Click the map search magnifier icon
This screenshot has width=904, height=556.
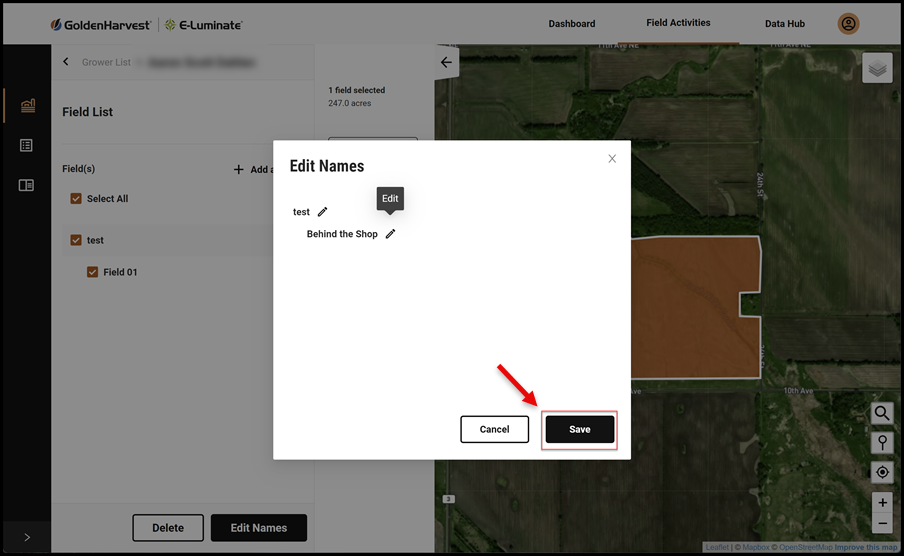click(882, 413)
